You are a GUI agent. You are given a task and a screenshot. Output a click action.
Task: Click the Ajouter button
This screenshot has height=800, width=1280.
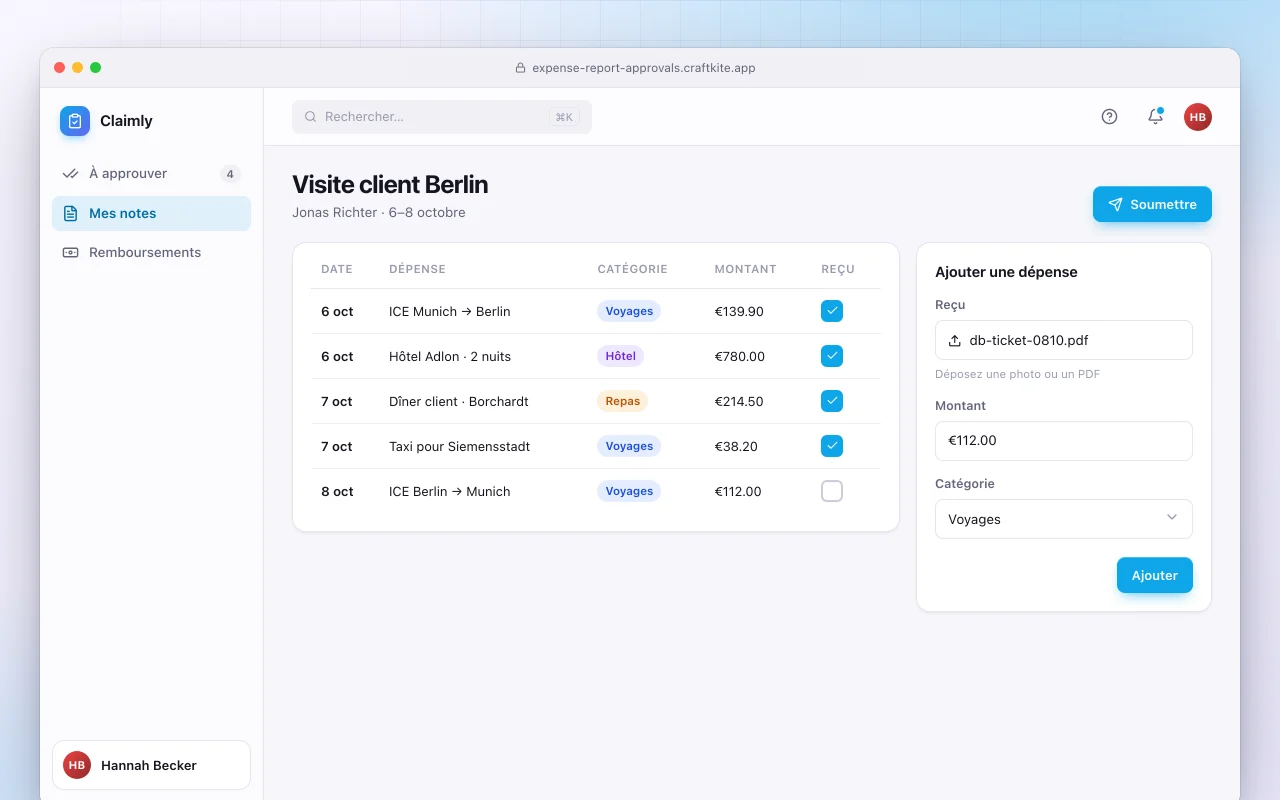1155,575
